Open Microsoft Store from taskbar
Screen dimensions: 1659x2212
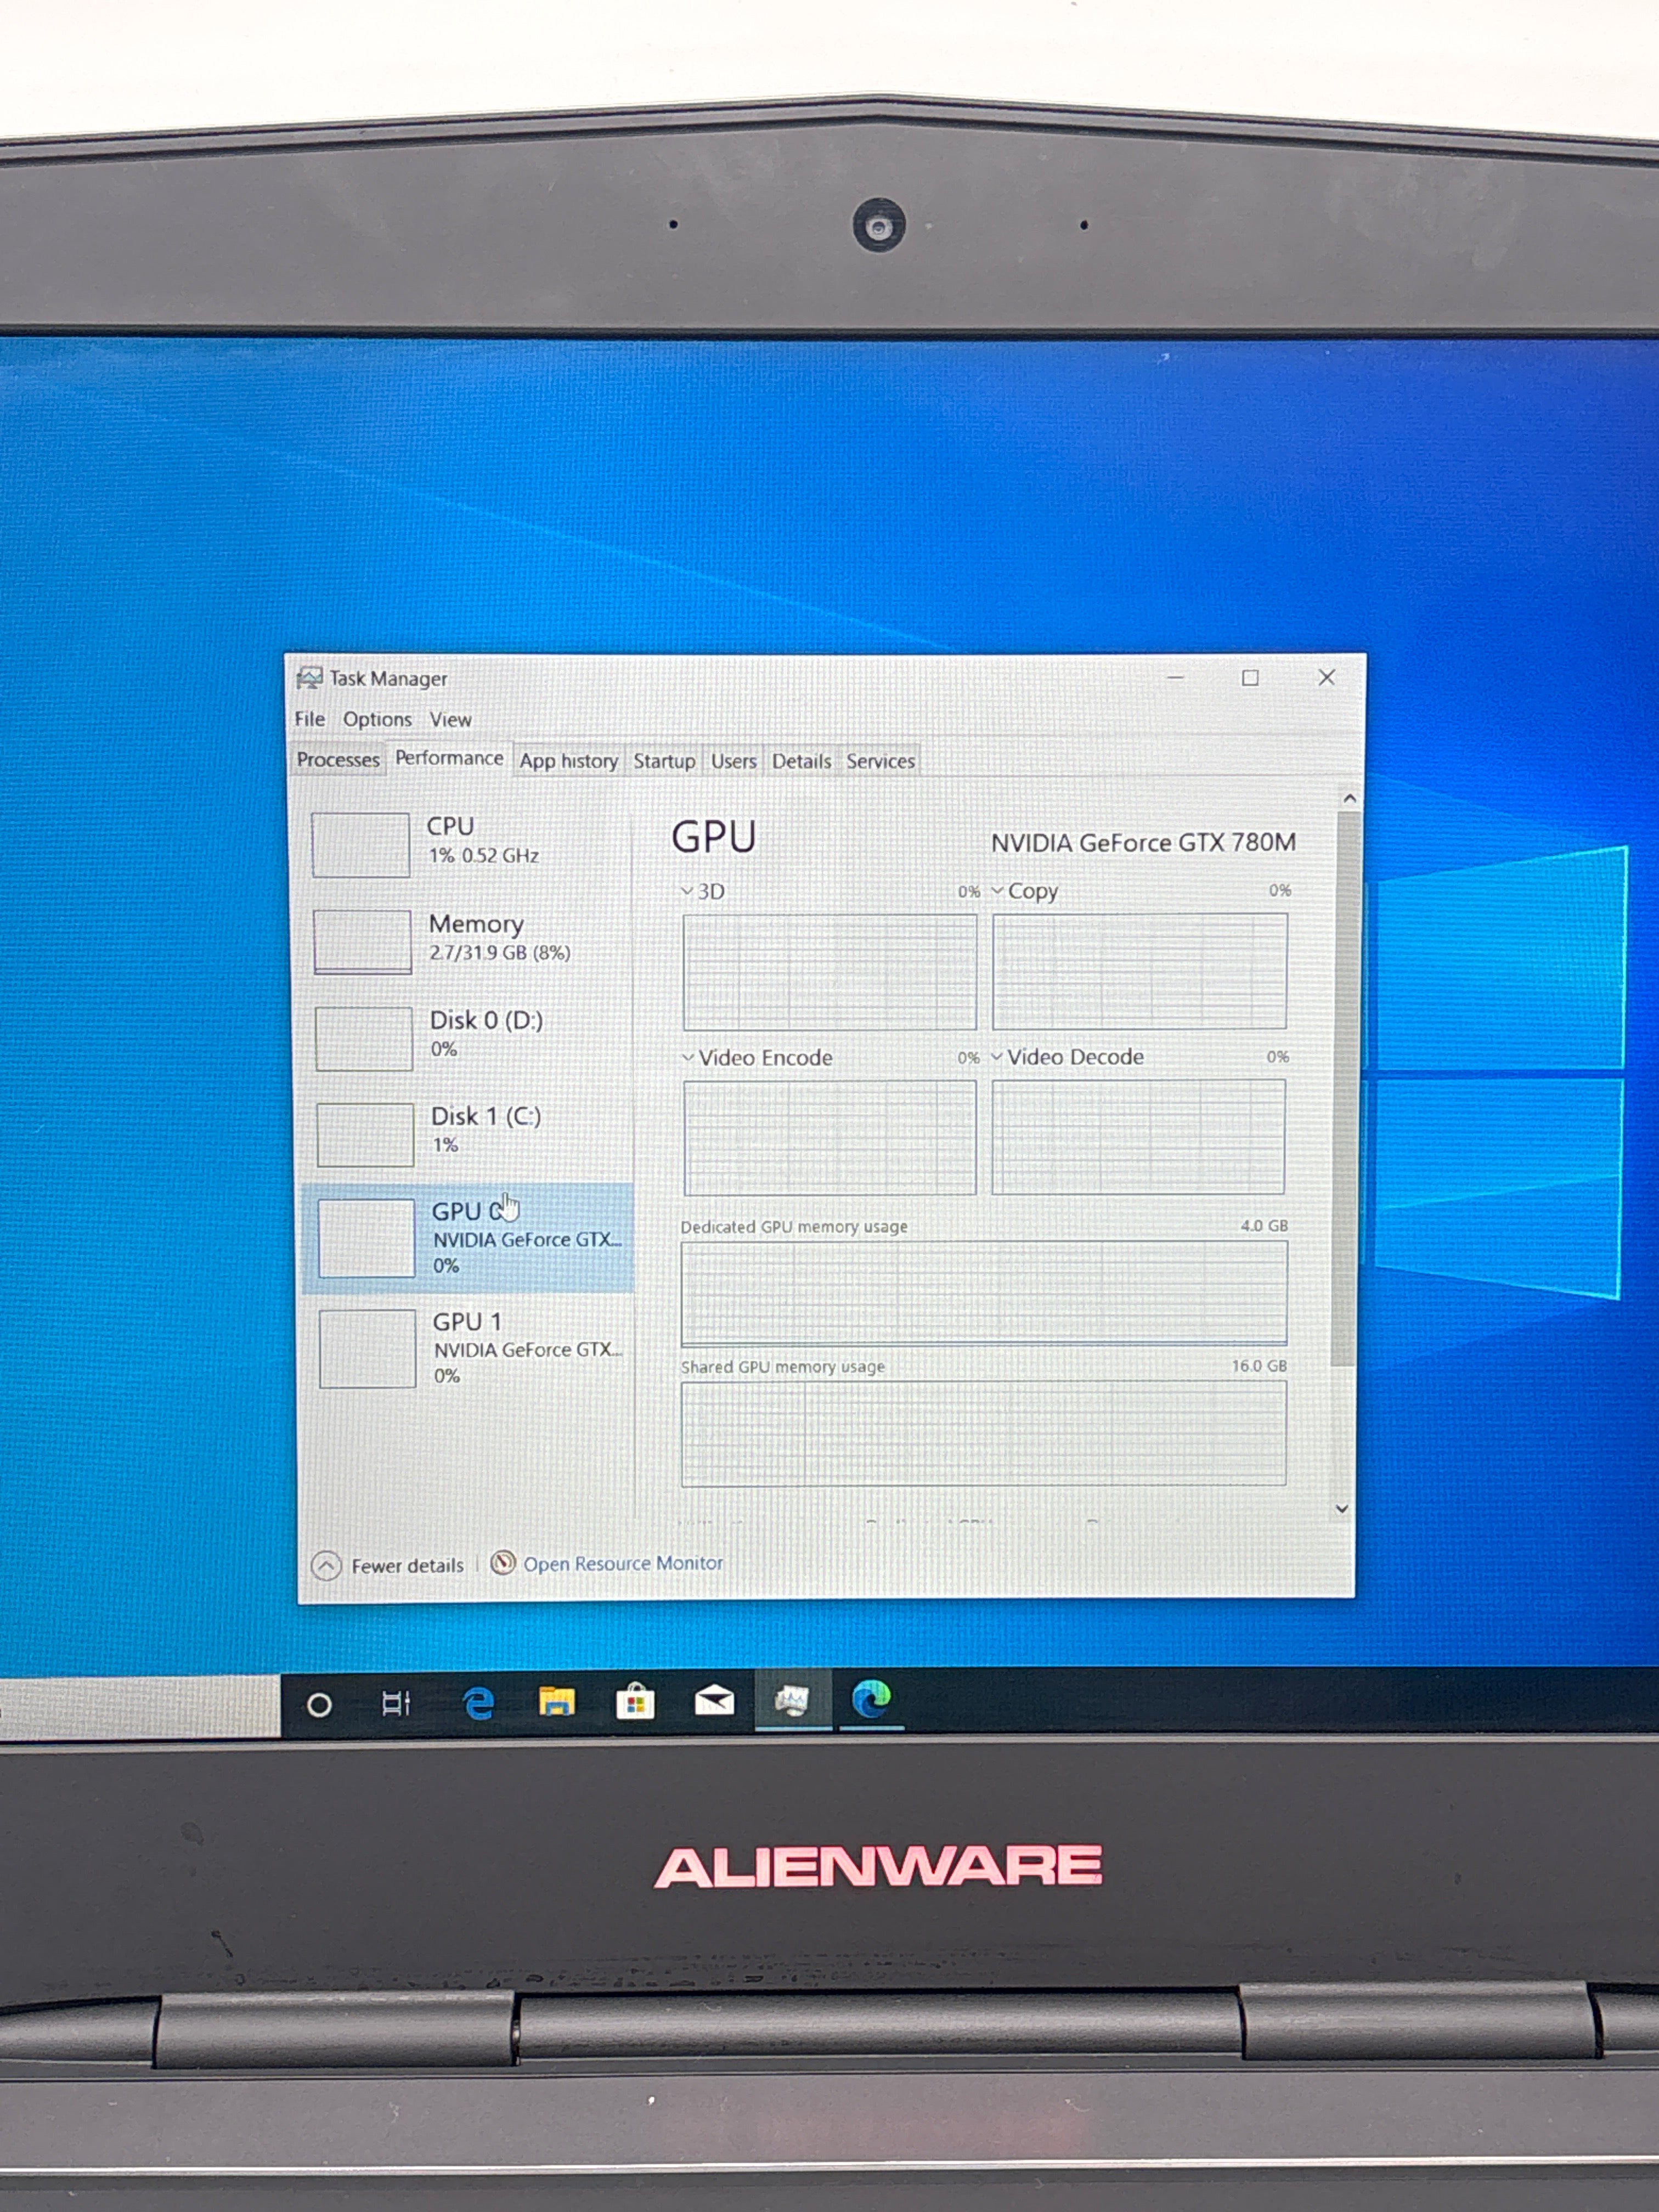635,1702
